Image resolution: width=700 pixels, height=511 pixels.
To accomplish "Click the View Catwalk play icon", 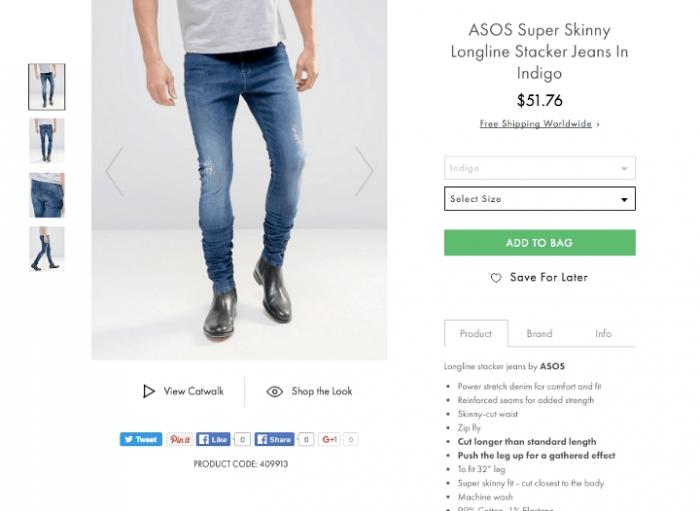I will click(x=149, y=391).
